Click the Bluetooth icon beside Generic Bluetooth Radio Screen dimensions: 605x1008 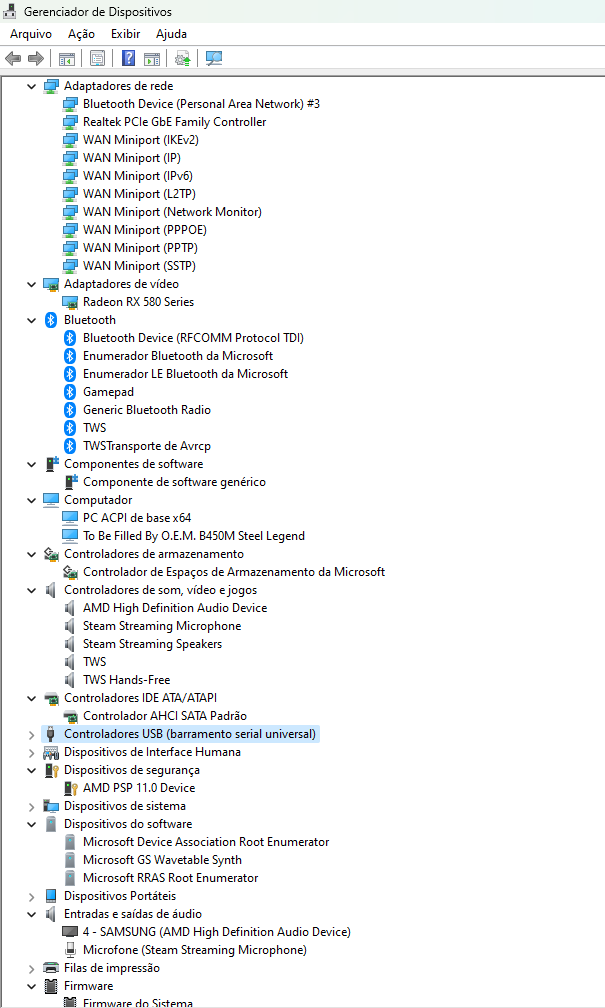(70, 410)
